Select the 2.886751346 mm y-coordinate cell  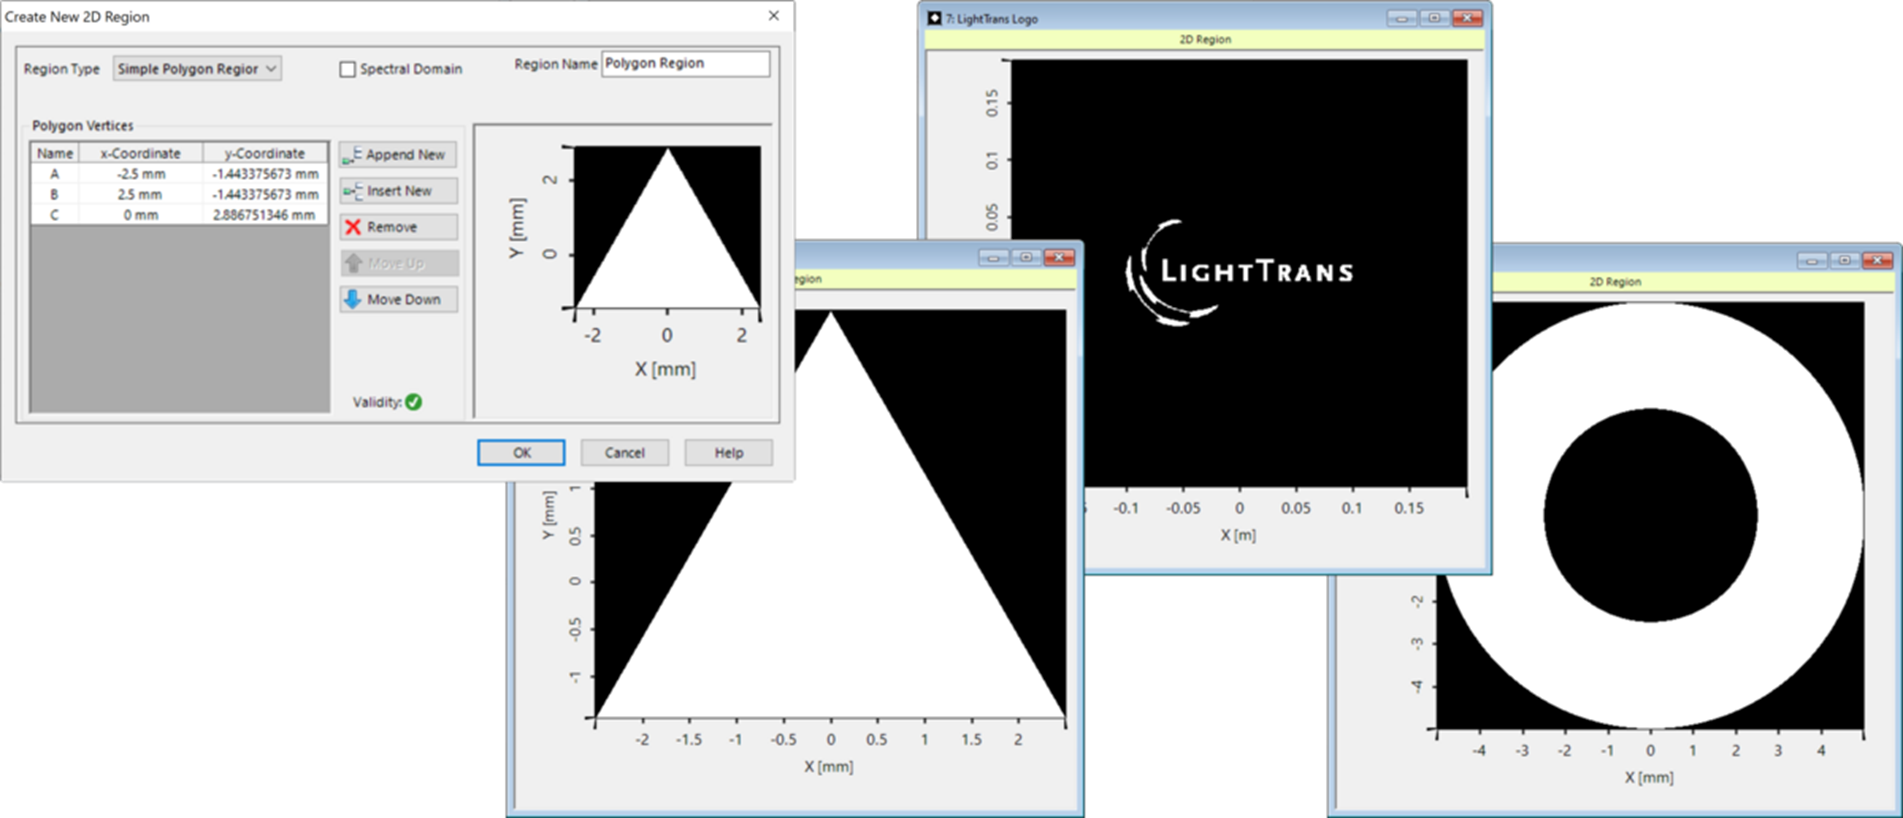pos(264,214)
